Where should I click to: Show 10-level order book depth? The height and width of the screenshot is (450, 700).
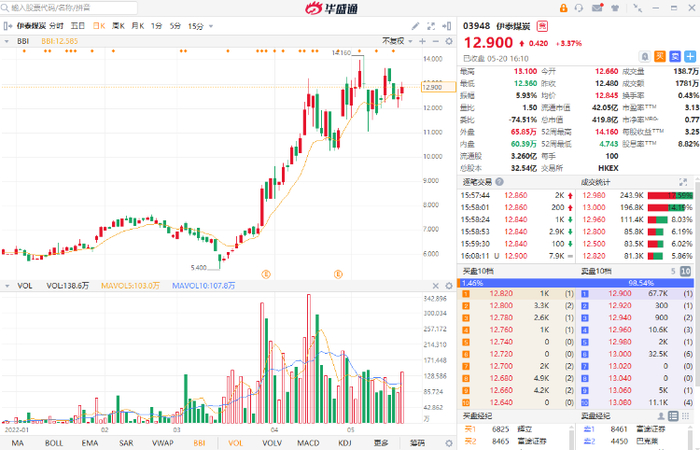[x=685, y=271]
